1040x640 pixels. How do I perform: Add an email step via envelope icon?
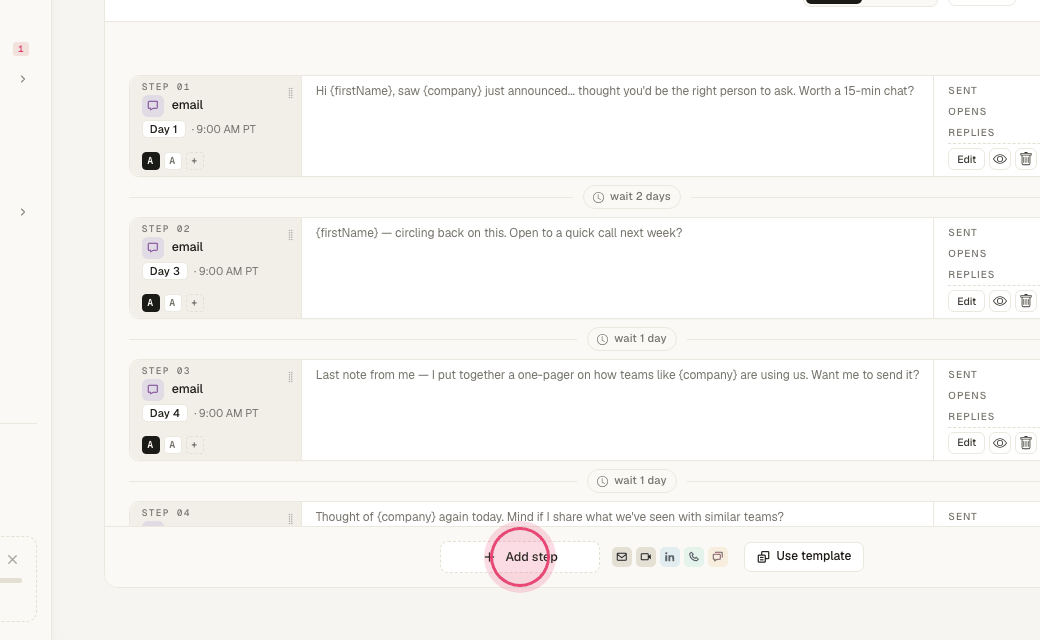(x=621, y=557)
